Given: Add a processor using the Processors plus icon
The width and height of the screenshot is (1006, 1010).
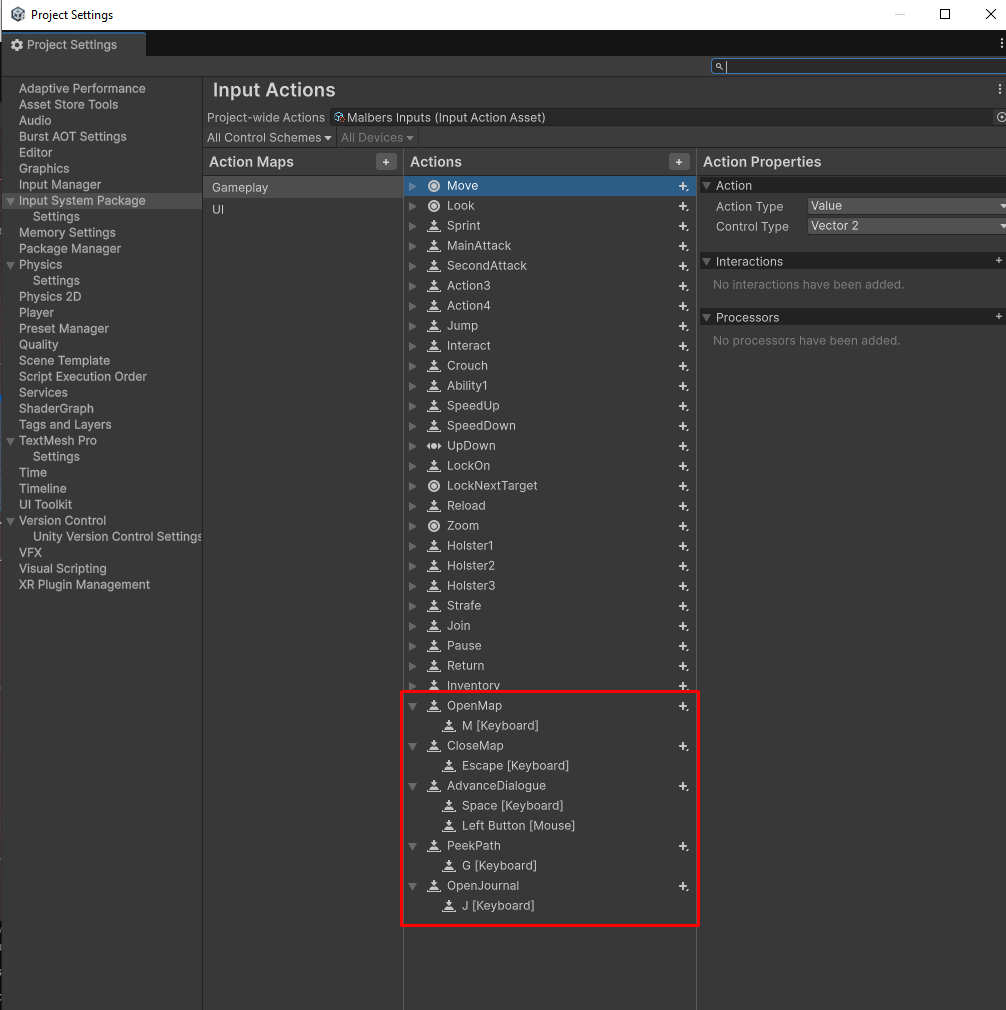Looking at the screenshot, I should pyautogui.click(x=998, y=317).
